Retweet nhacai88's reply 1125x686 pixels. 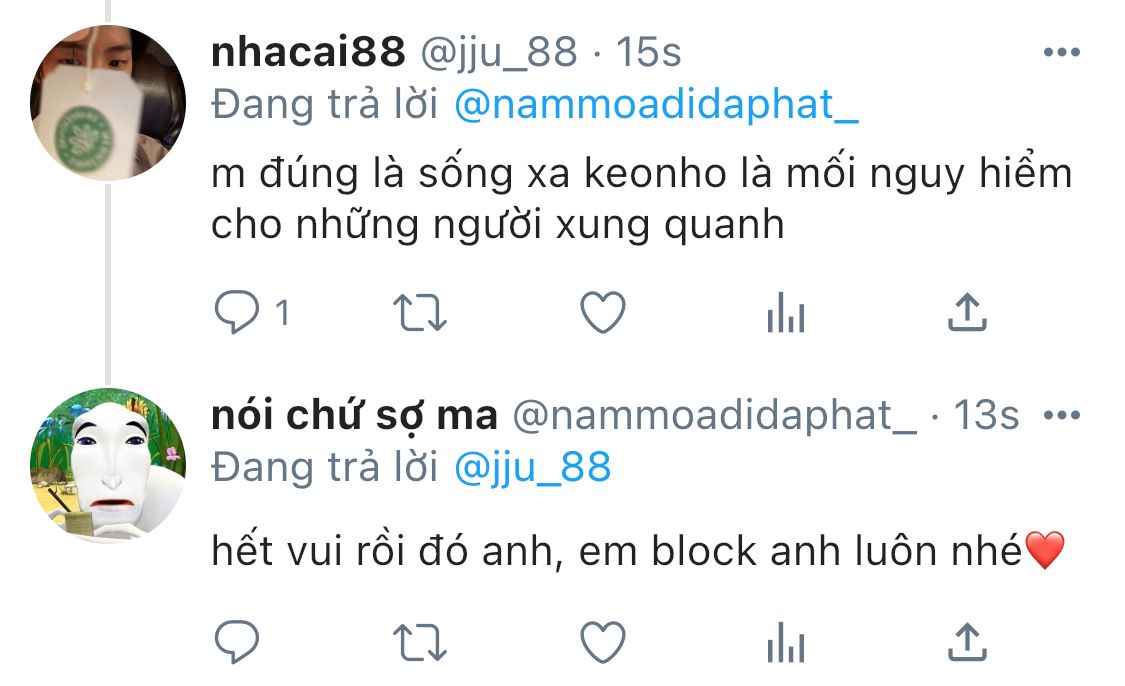420,313
